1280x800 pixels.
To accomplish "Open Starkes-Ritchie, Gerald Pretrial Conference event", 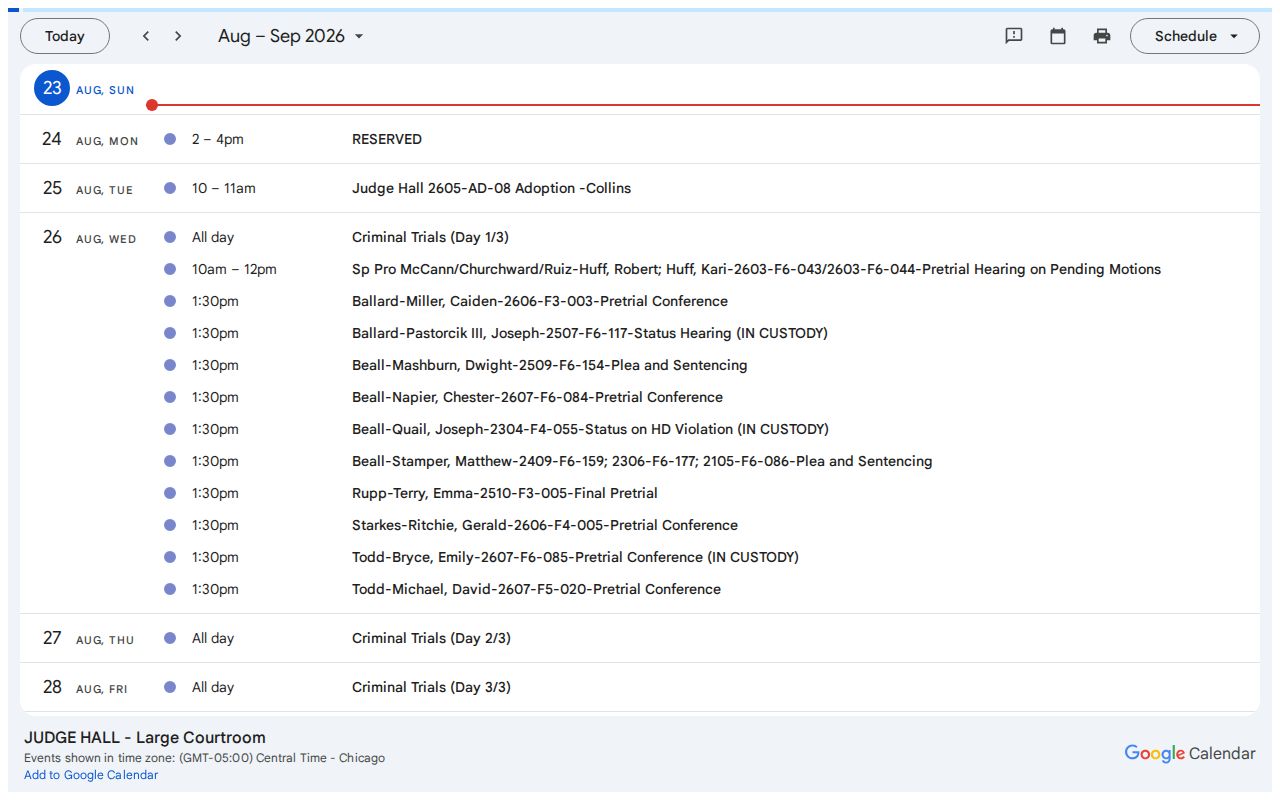I will 545,525.
